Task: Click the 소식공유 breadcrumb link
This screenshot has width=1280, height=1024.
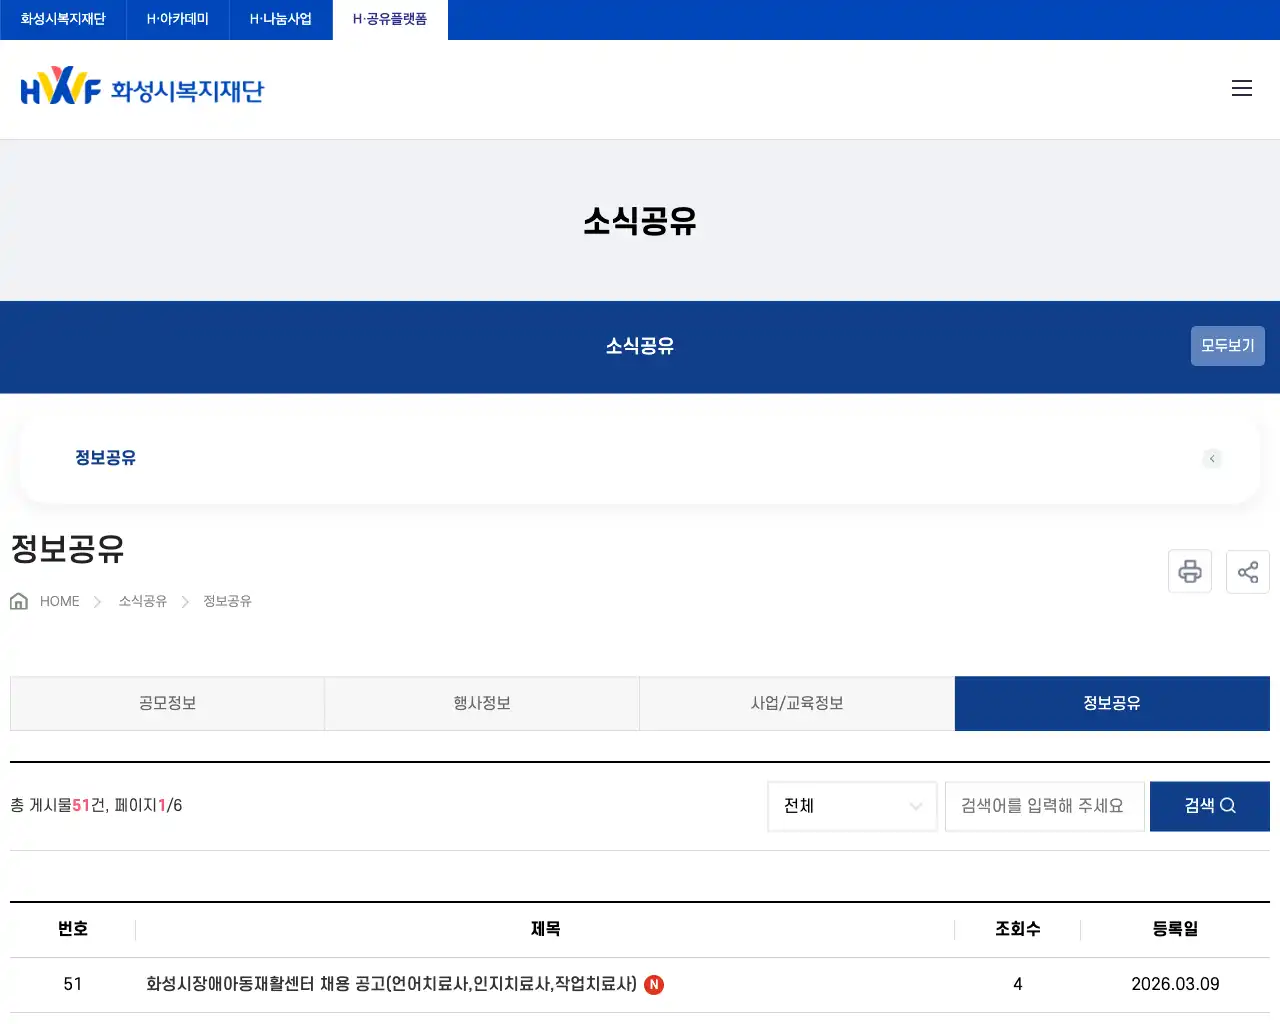Action: point(141,601)
